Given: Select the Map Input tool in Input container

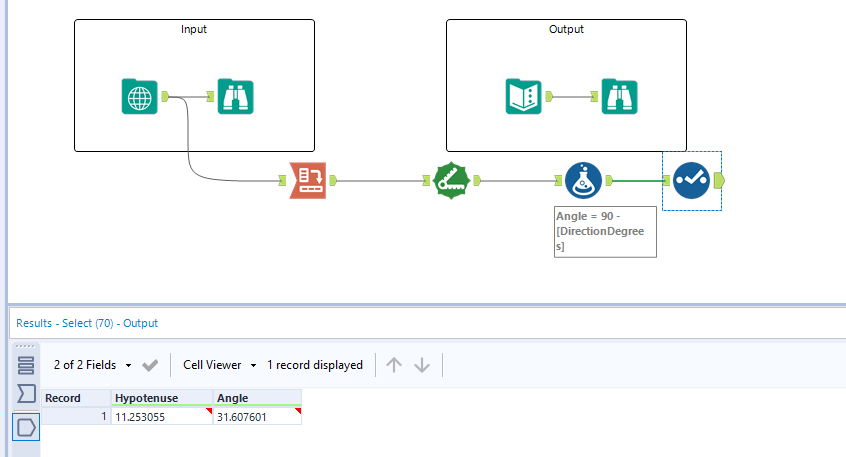Looking at the screenshot, I should (139, 97).
